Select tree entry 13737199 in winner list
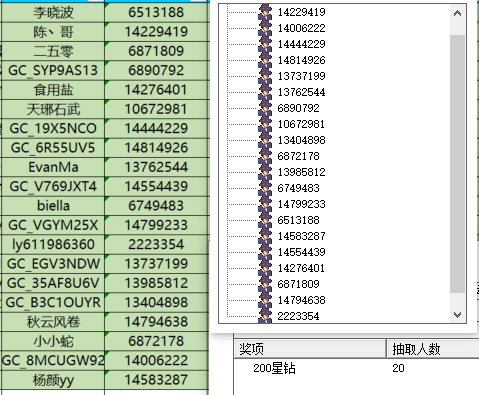This screenshot has width=479, height=395. pos(301,76)
